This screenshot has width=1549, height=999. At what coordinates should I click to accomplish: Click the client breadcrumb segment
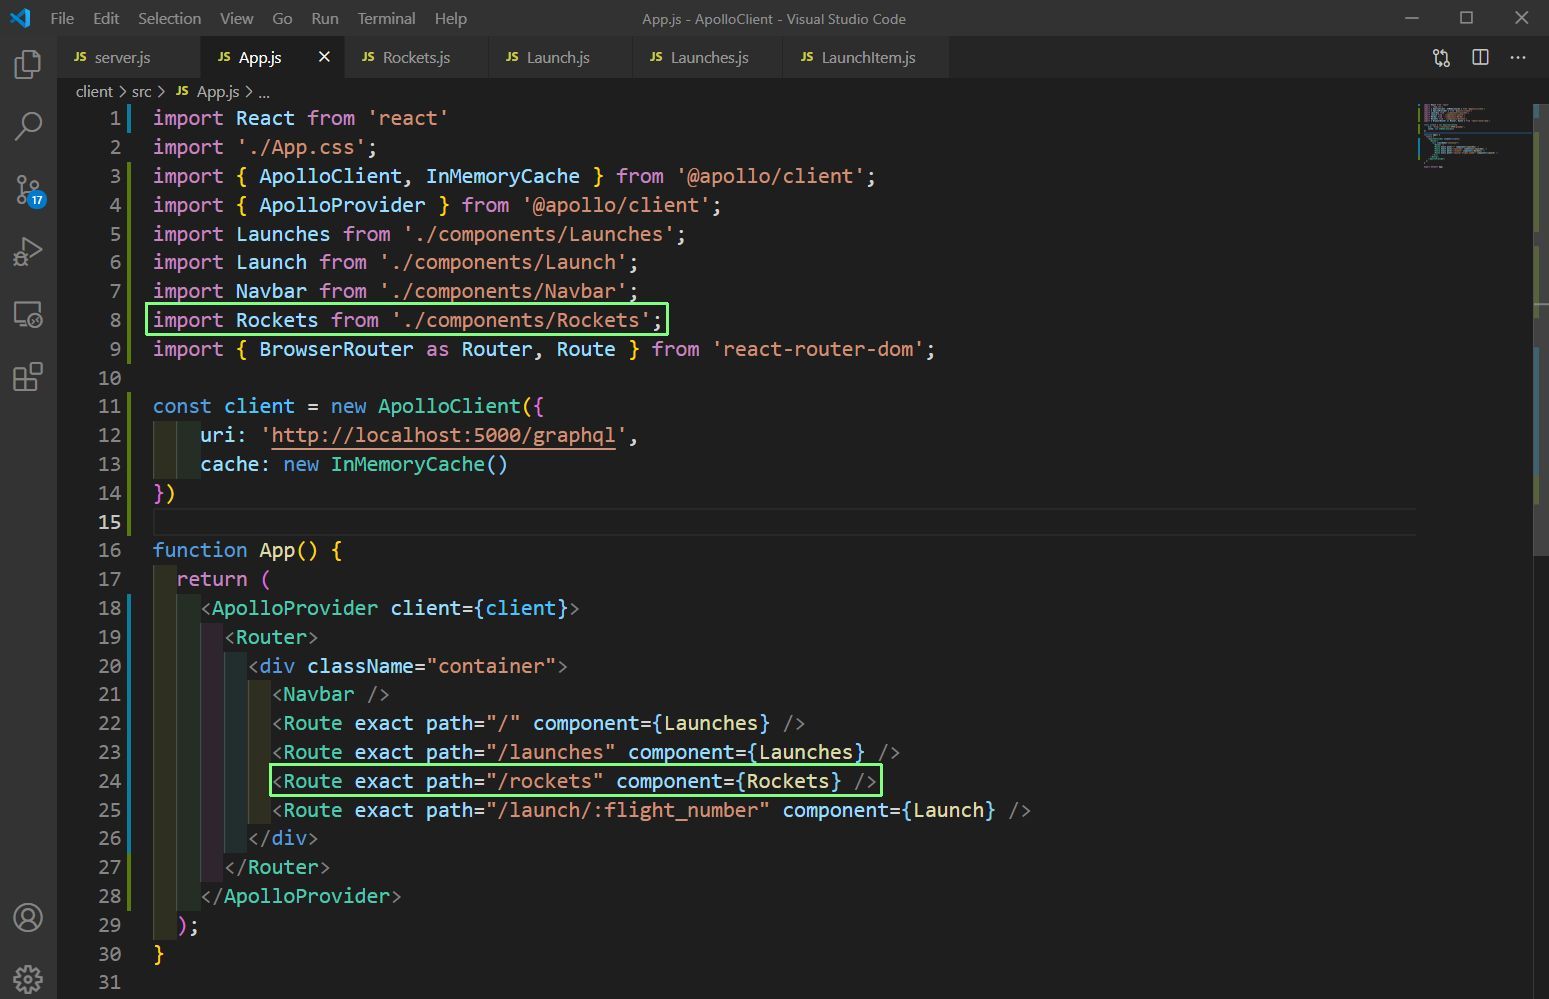[x=94, y=91]
